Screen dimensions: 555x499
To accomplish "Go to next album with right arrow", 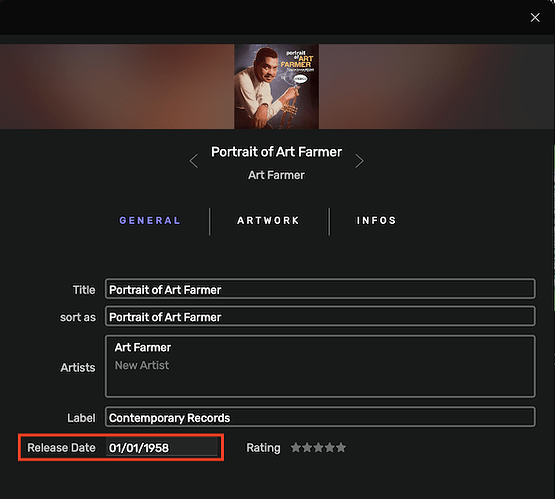I will 359,161.
